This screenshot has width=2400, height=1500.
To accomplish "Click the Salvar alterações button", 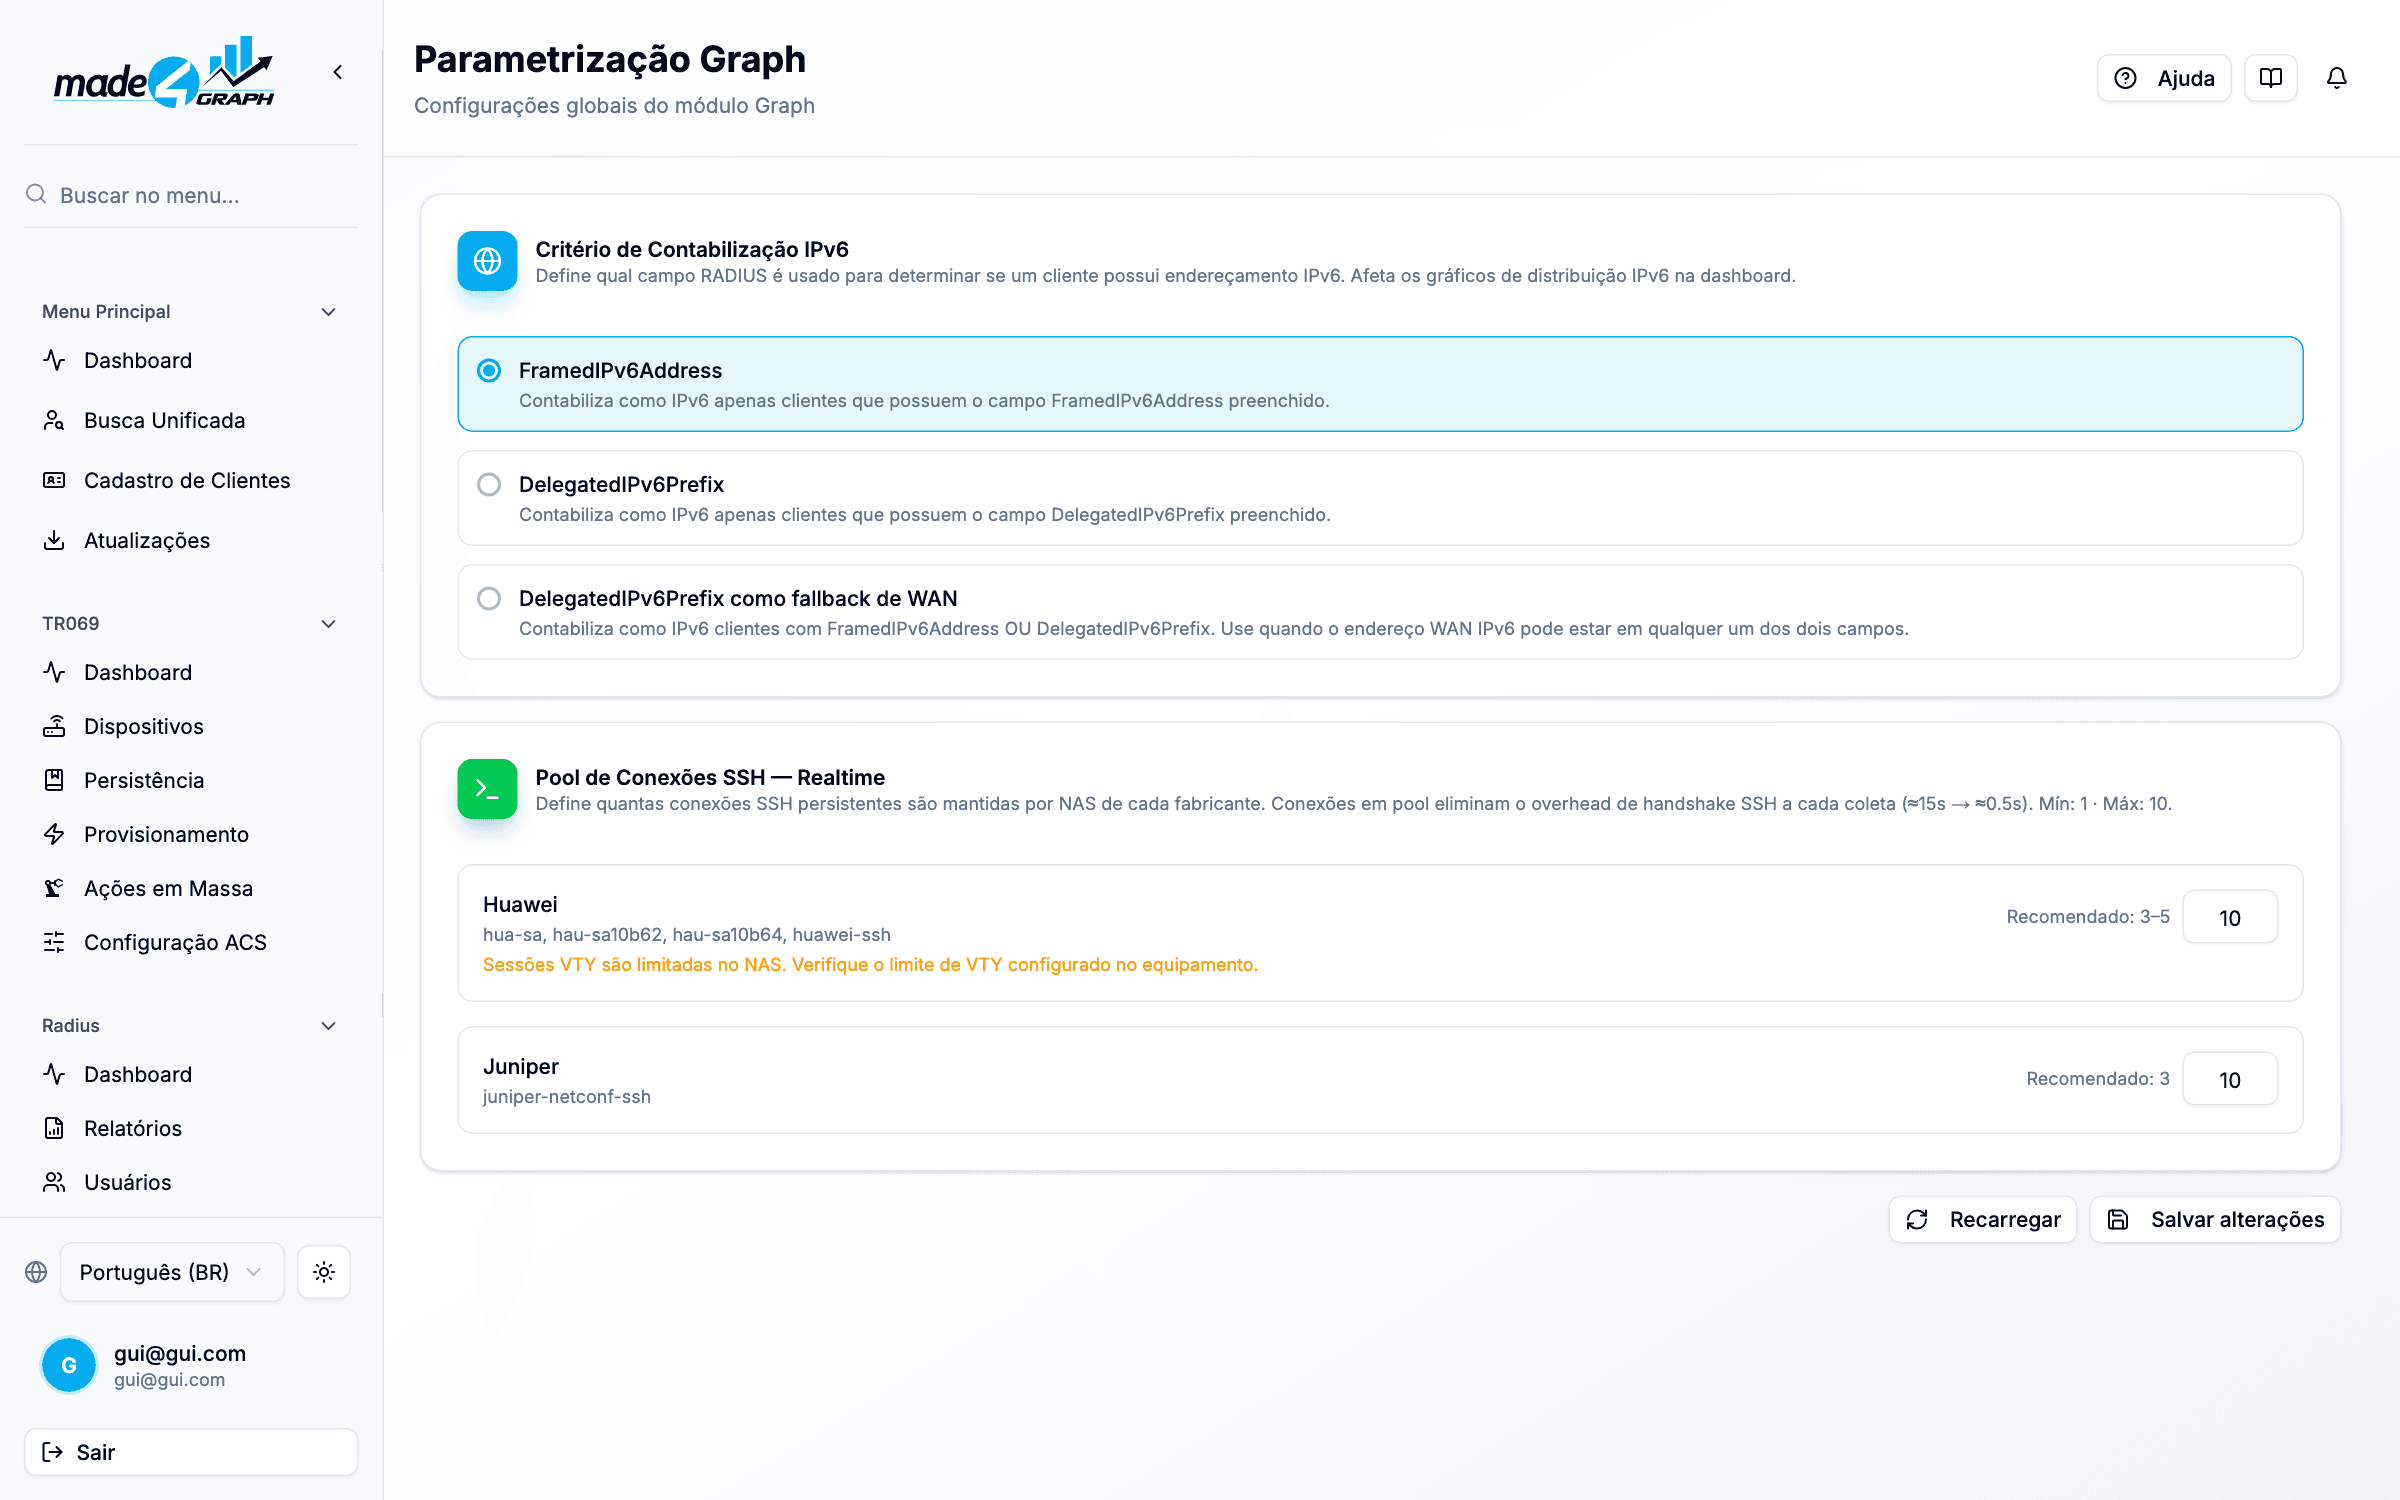I will click(x=2215, y=1220).
